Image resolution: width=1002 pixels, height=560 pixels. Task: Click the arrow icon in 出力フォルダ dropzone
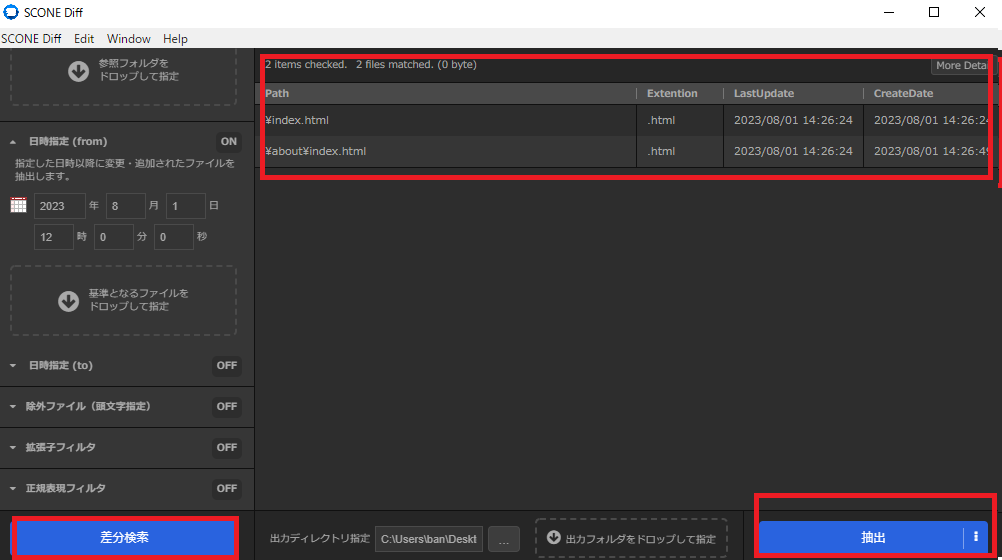click(554, 538)
